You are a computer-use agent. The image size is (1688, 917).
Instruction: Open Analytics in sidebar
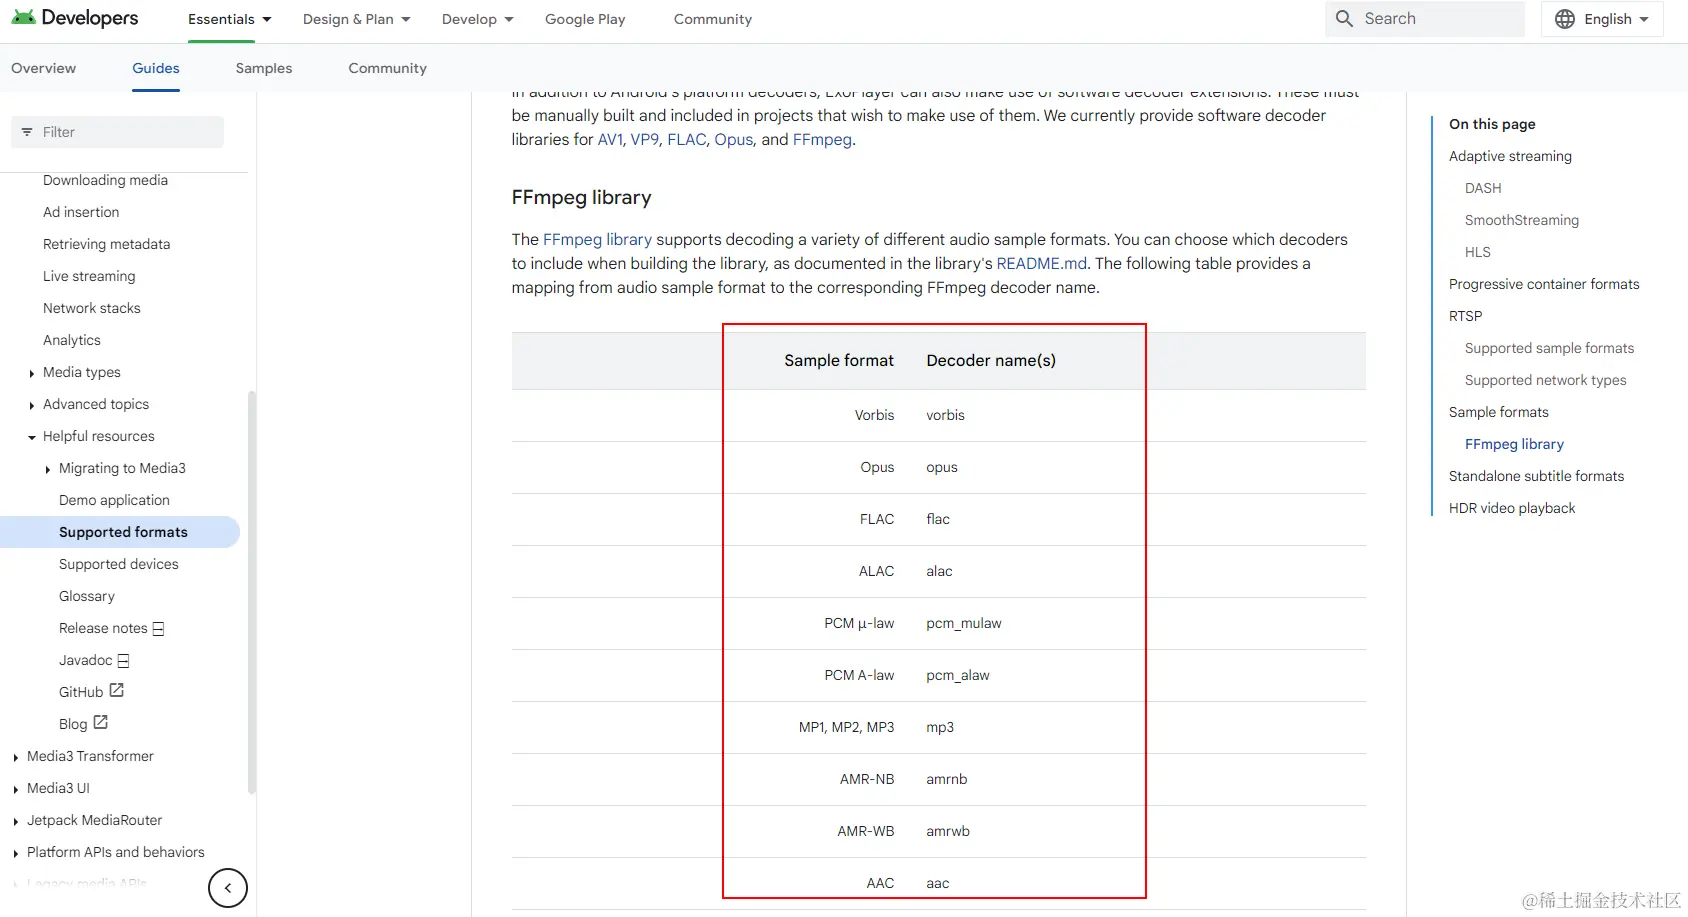[72, 340]
